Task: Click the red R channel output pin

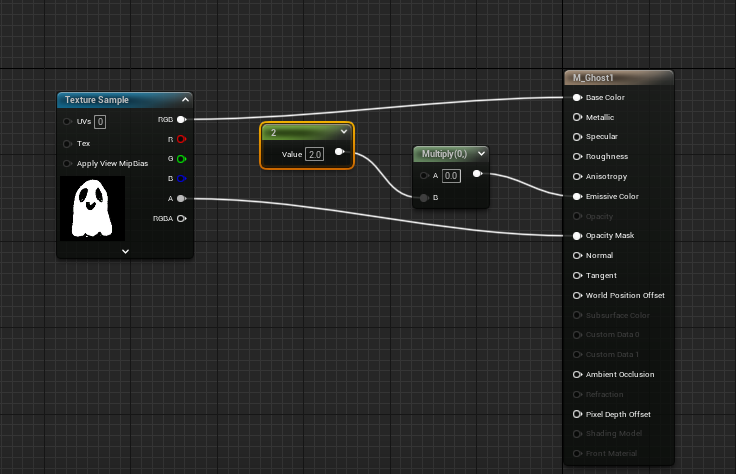Action: point(181,139)
